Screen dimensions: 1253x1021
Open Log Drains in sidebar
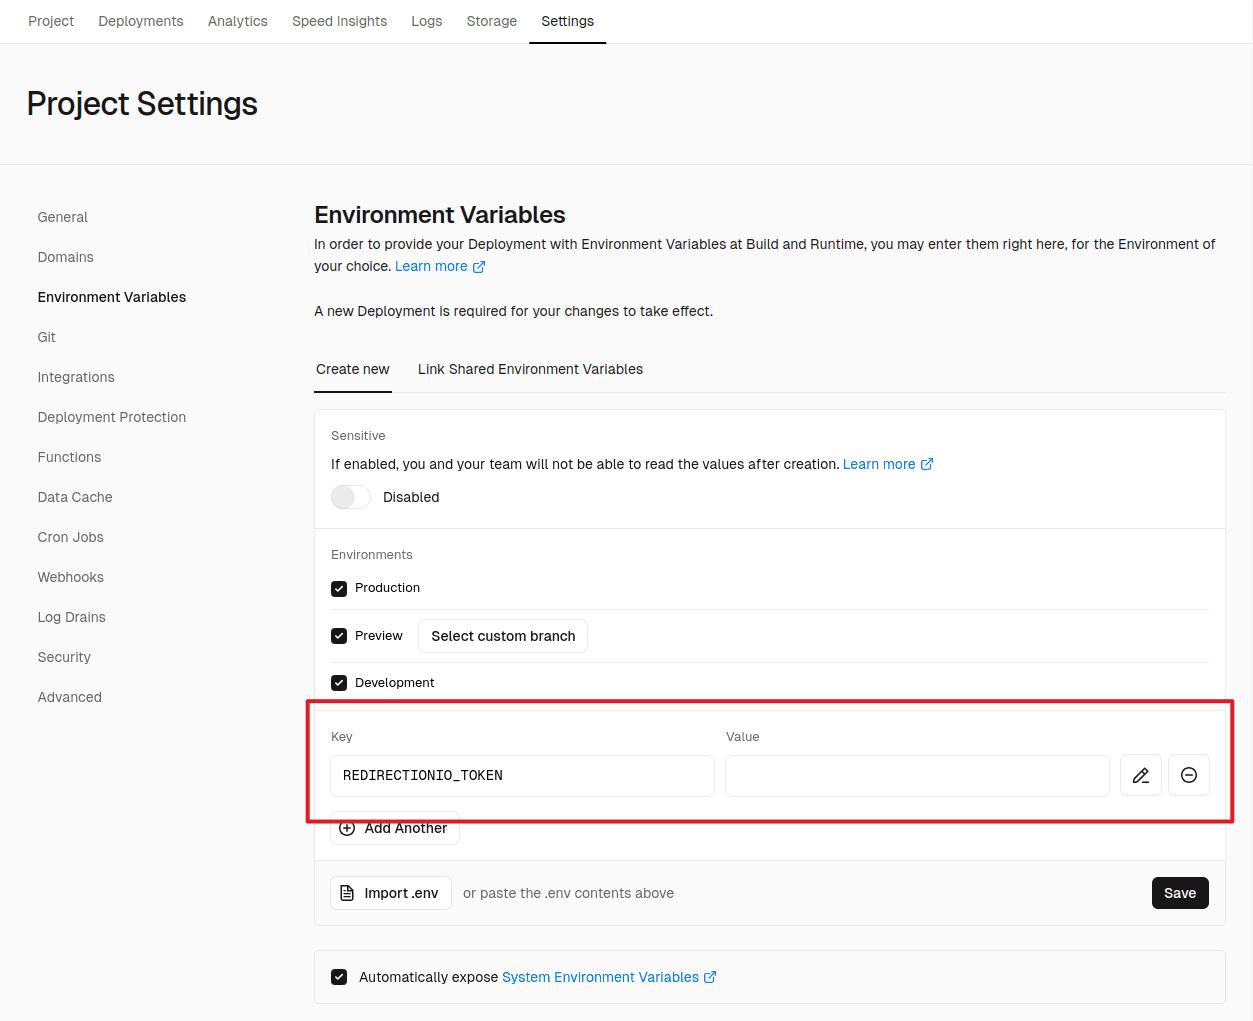72,617
